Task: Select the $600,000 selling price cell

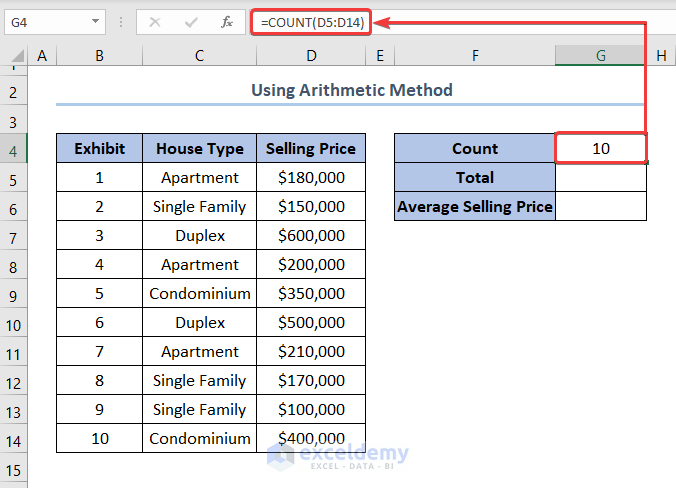Action: click(311, 236)
